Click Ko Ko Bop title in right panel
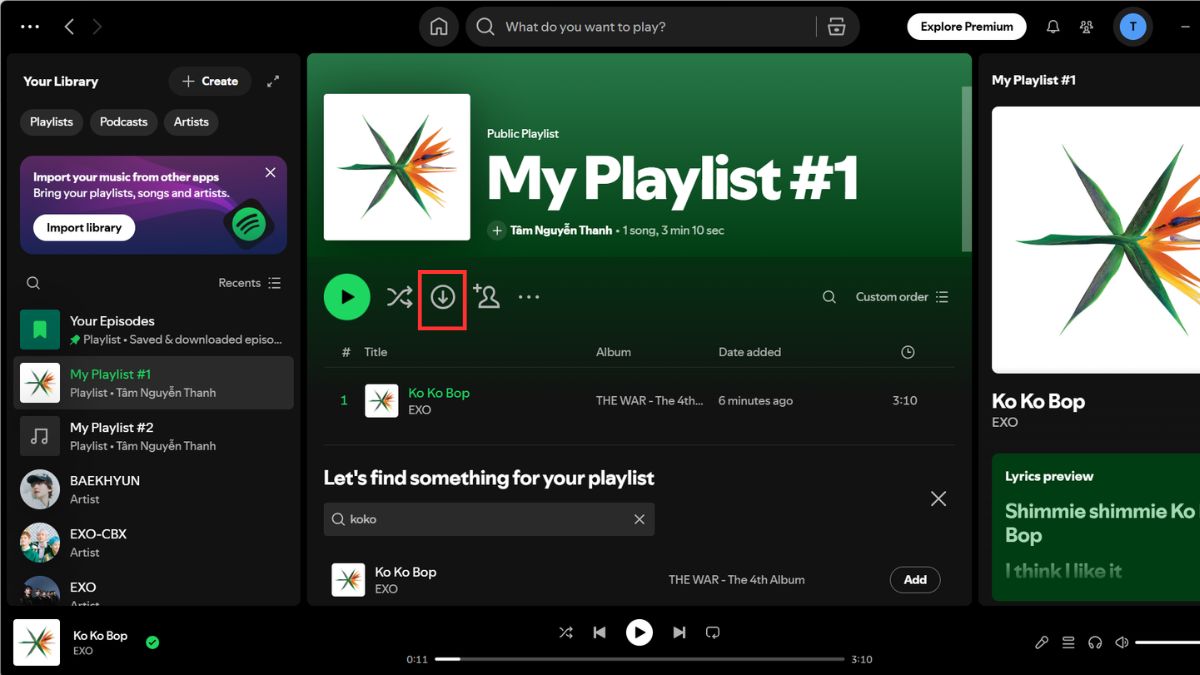 pos(1038,402)
